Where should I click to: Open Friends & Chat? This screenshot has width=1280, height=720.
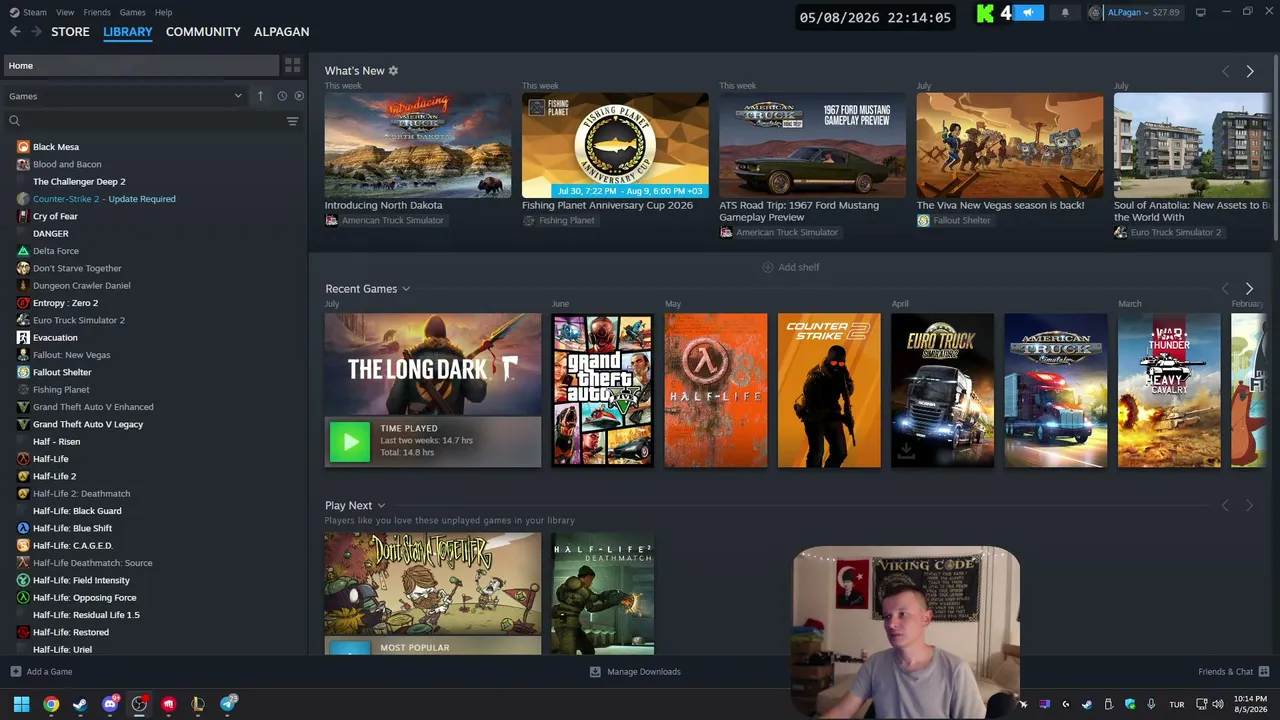1234,672
